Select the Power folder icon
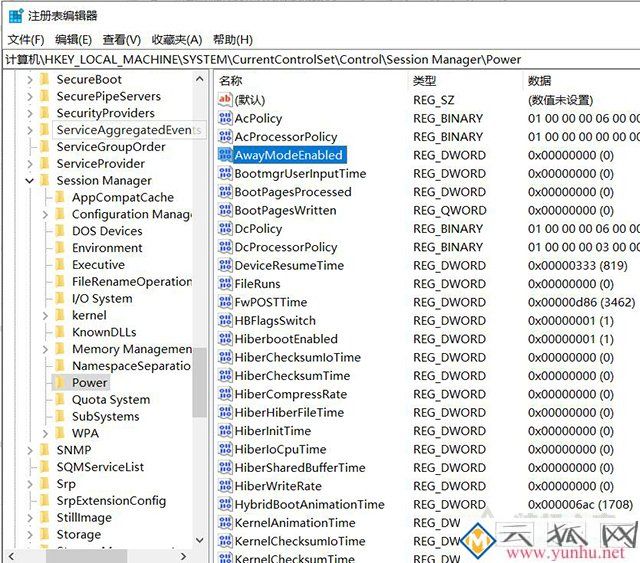This screenshot has width=640, height=563. point(60,383)
